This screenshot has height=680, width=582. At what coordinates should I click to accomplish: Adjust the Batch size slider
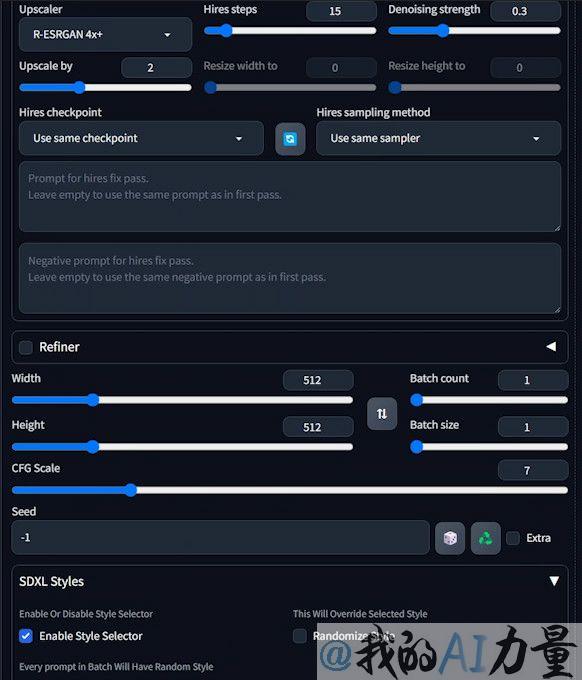coord(489,447)
